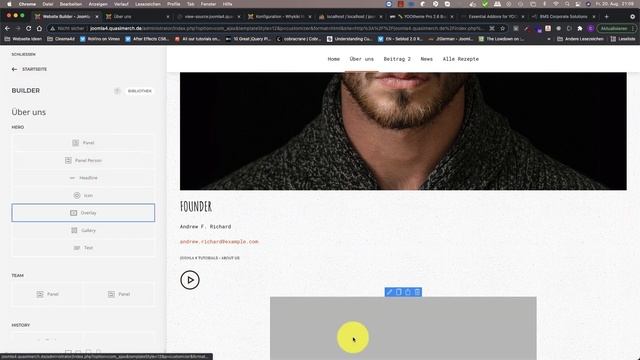Image resolution: width=640 pixels, height=360 pixels.
Task: Open the Home menu item
Action: tap(333, 59)
